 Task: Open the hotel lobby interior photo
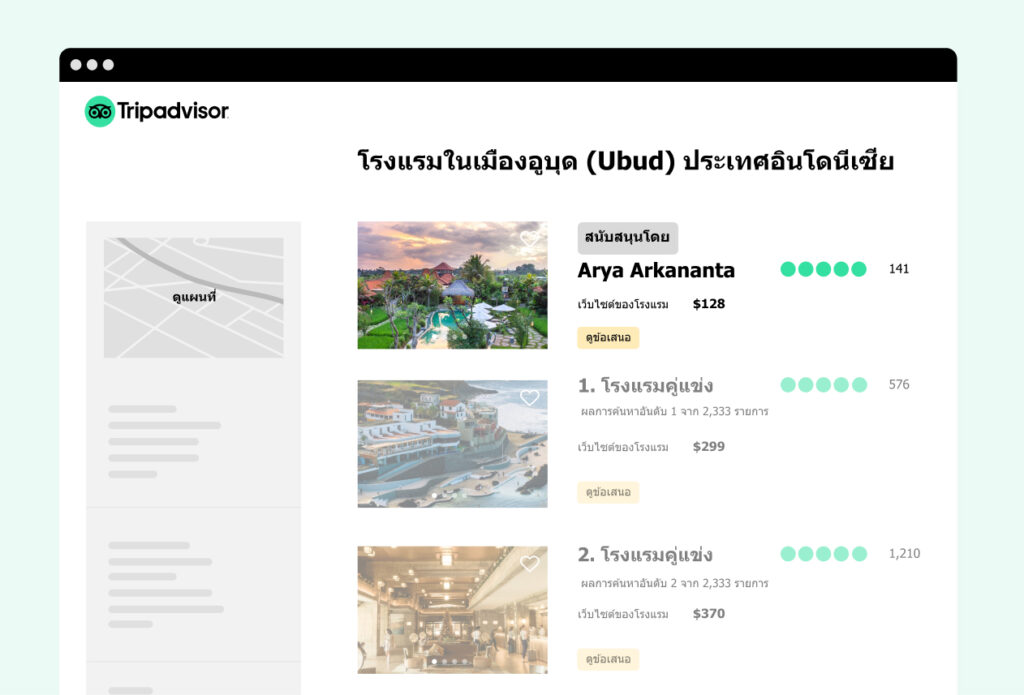pos(453,609)
